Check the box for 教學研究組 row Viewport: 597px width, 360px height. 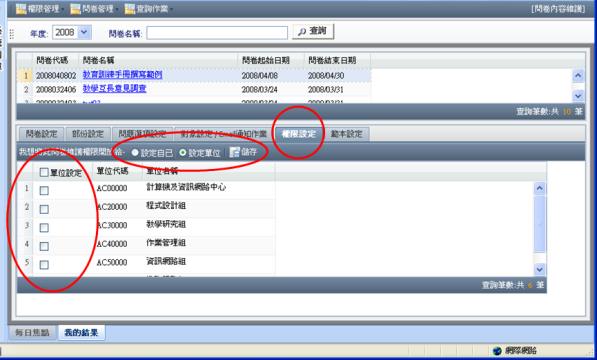pyautogui.click(x=44, y=228)
